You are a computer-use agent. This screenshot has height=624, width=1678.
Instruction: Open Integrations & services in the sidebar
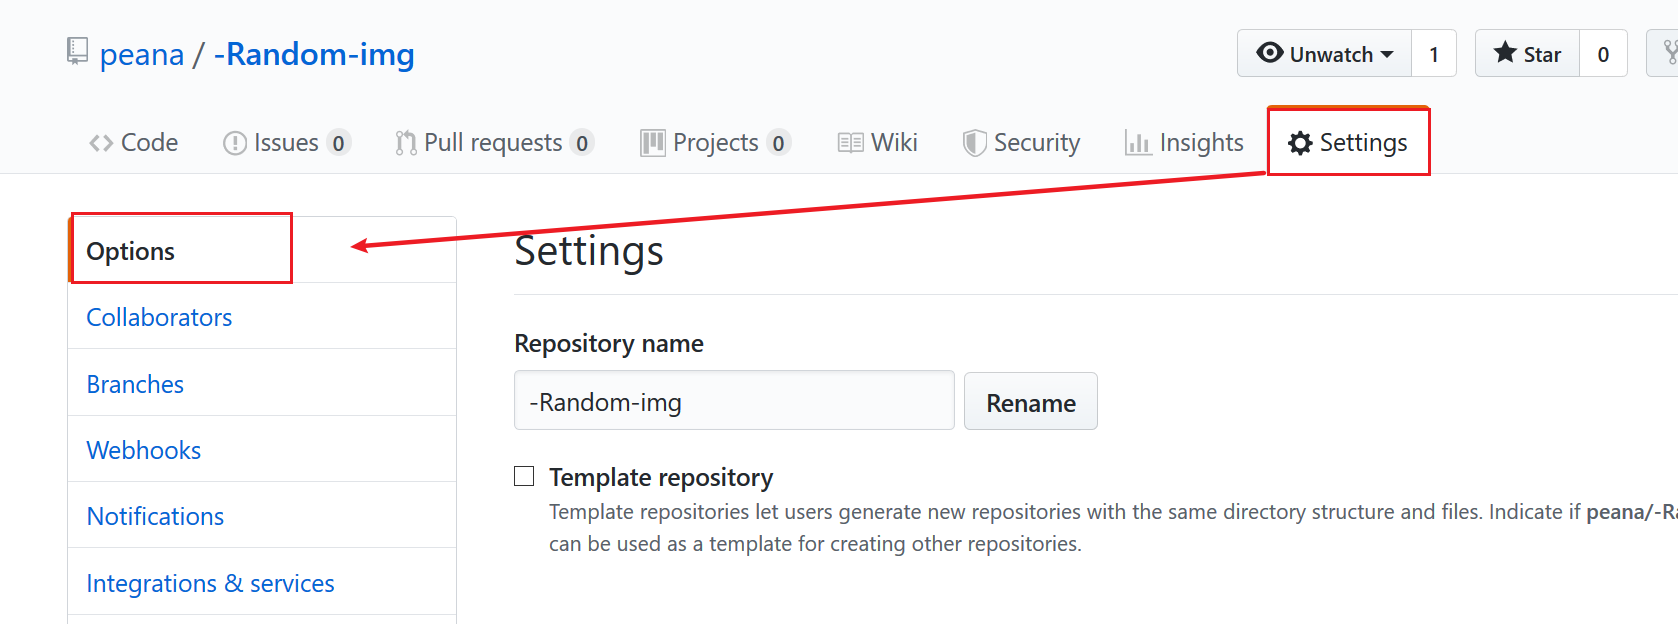click(x=262, y=582)
